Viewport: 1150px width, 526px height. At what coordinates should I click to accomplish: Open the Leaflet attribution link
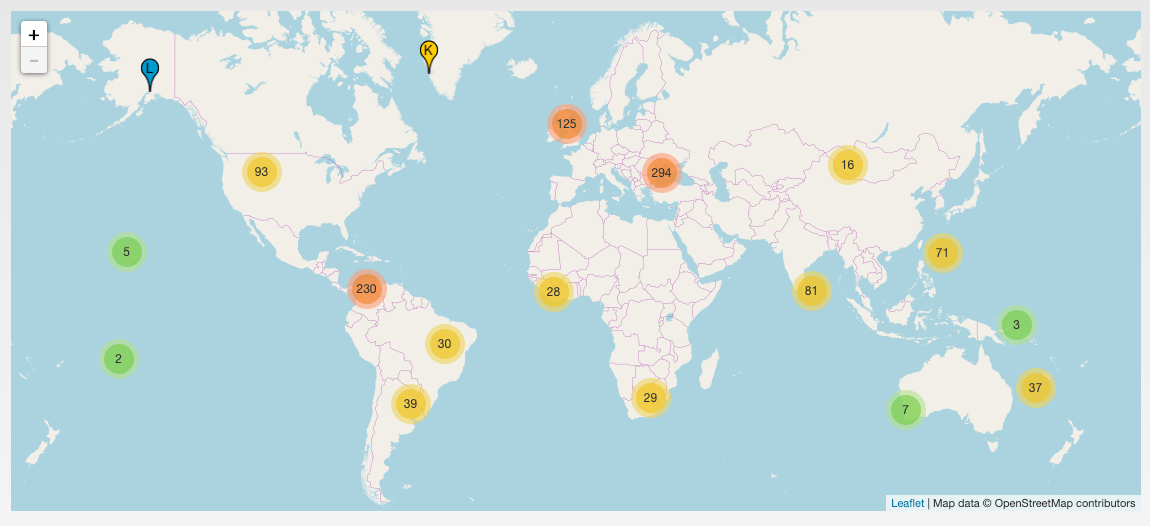coord(907,503)
